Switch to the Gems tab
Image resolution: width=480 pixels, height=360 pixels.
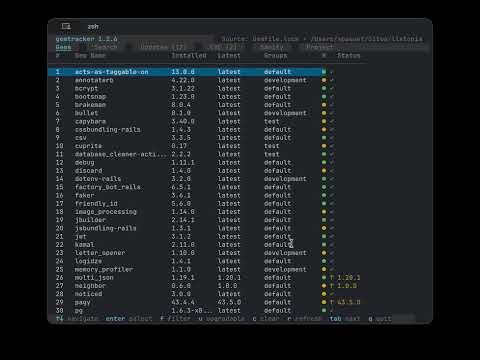click(63, 47)
